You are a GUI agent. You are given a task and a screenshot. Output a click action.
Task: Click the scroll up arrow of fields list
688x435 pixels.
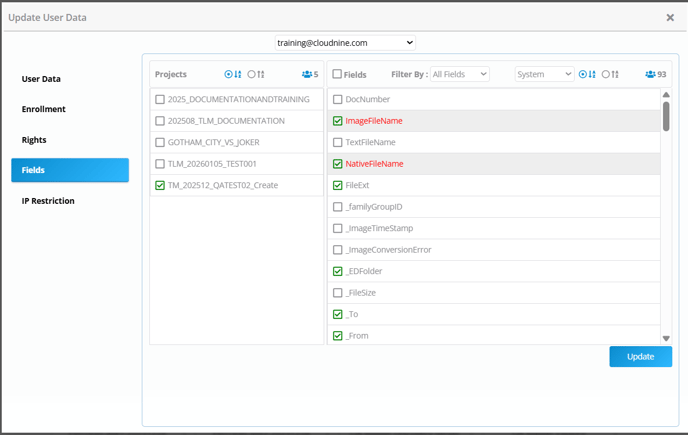tap(666, 94)
